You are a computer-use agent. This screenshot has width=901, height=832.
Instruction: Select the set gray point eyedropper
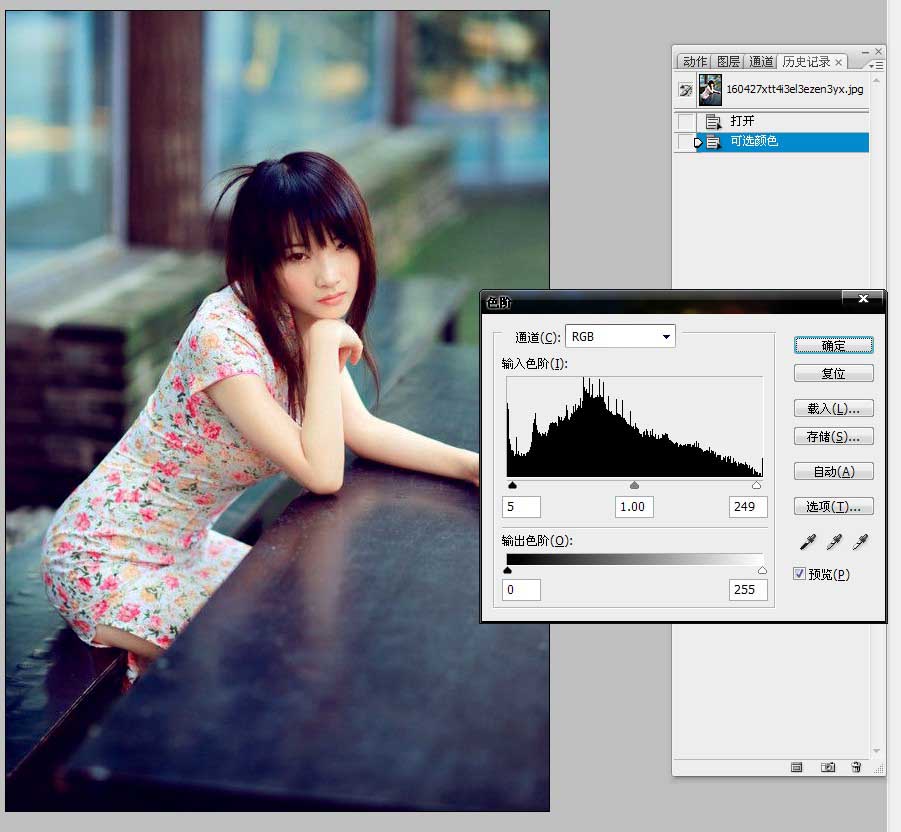pos(834,542)
